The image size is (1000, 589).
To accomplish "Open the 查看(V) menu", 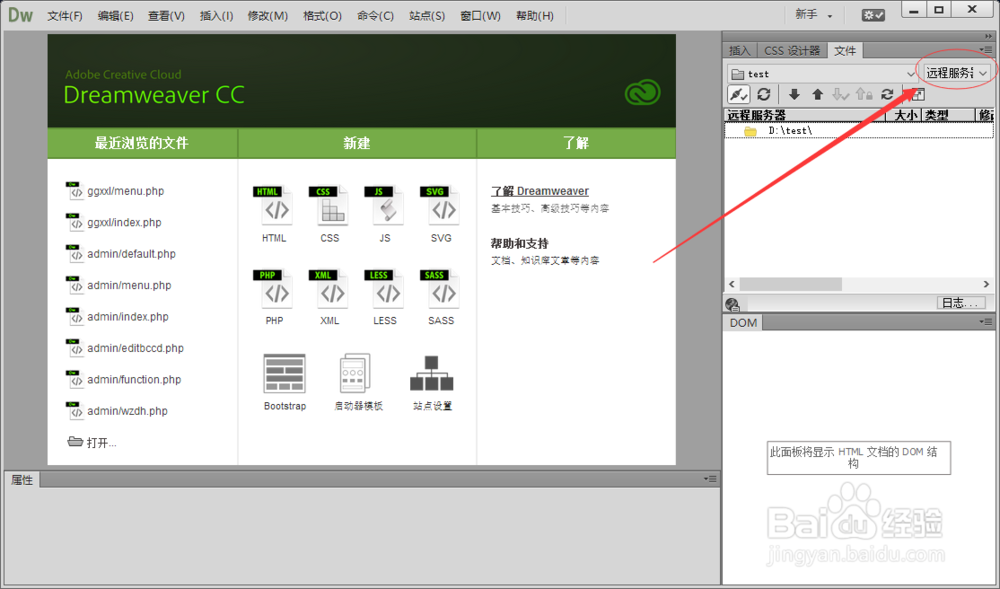I will [x=166, y=16].
